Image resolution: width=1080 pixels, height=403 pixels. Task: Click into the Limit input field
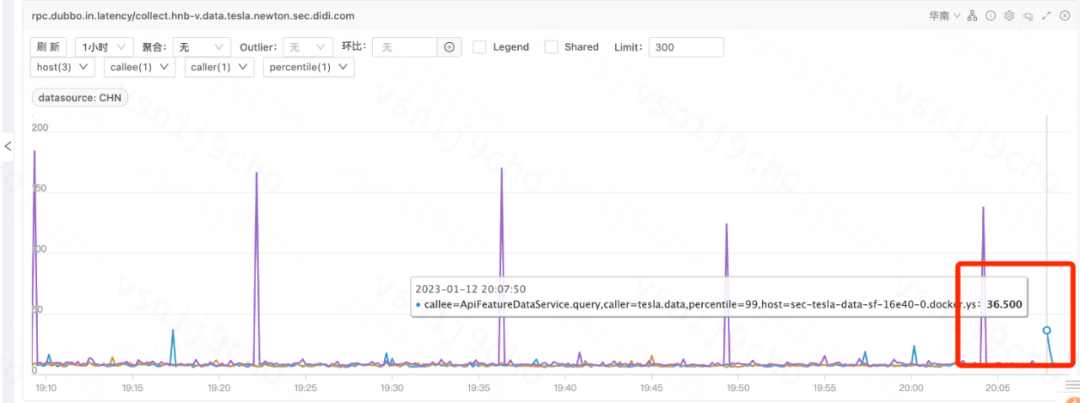coord(685,47)
